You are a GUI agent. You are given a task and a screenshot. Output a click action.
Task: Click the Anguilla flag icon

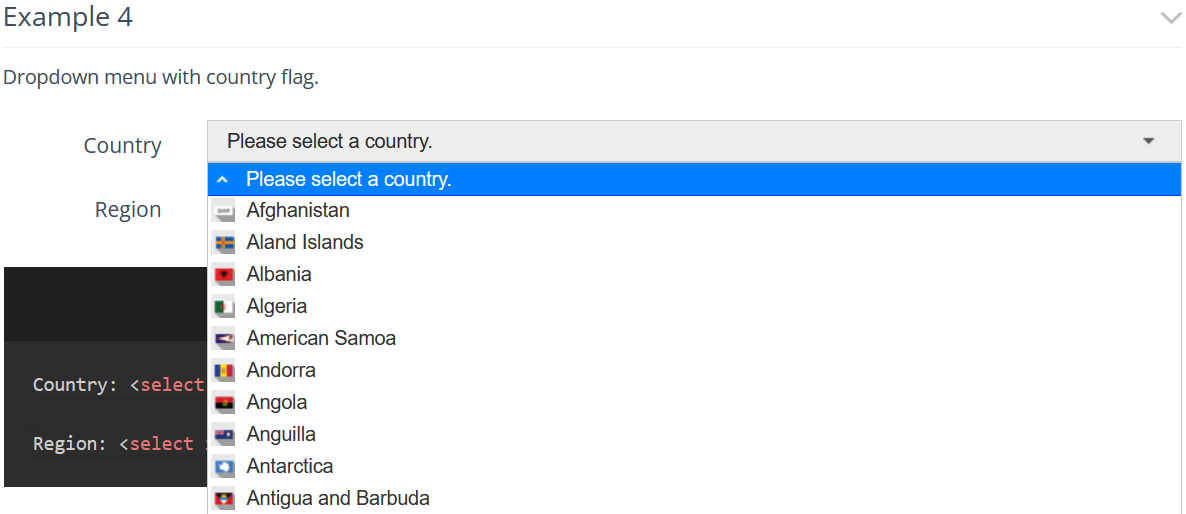(x=224, y=435)
